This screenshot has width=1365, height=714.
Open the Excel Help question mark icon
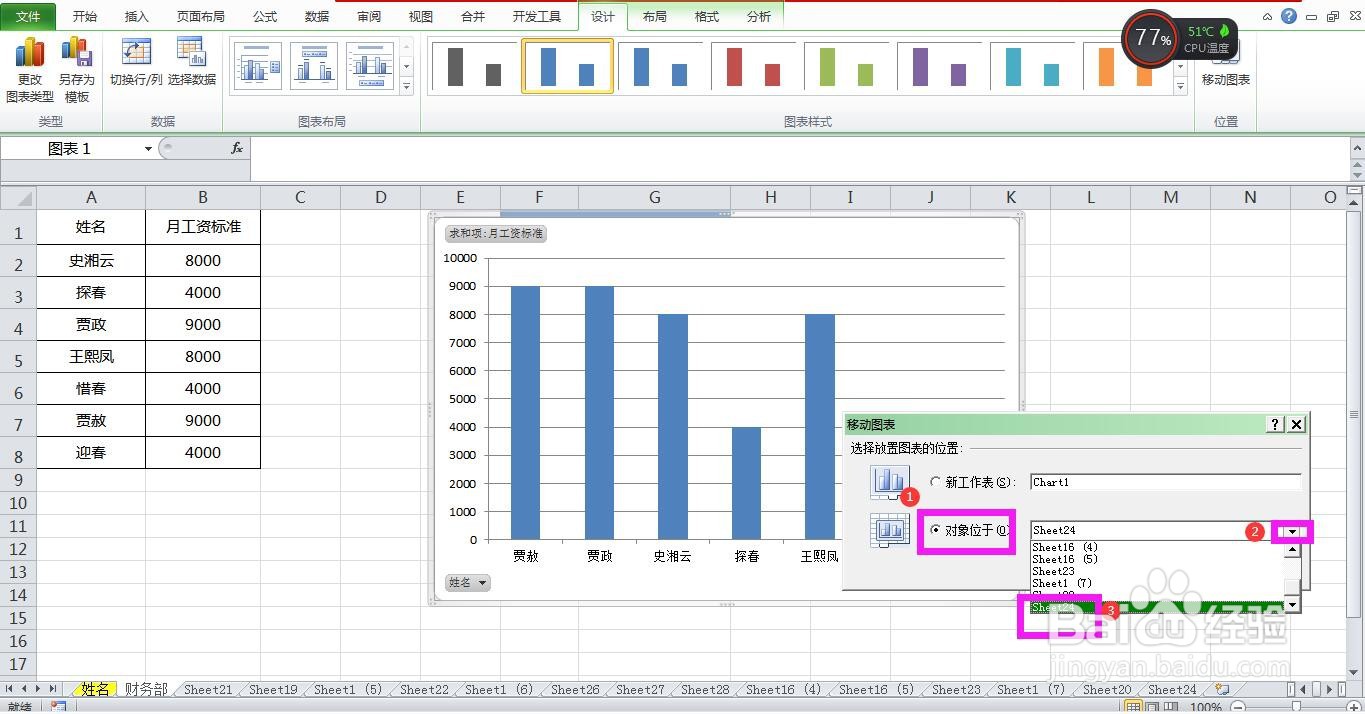coord(1289,16)
